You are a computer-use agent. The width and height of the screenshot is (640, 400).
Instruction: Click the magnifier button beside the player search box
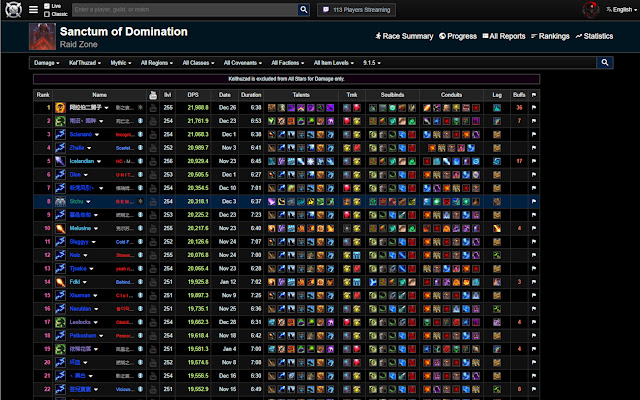point(304,9)
